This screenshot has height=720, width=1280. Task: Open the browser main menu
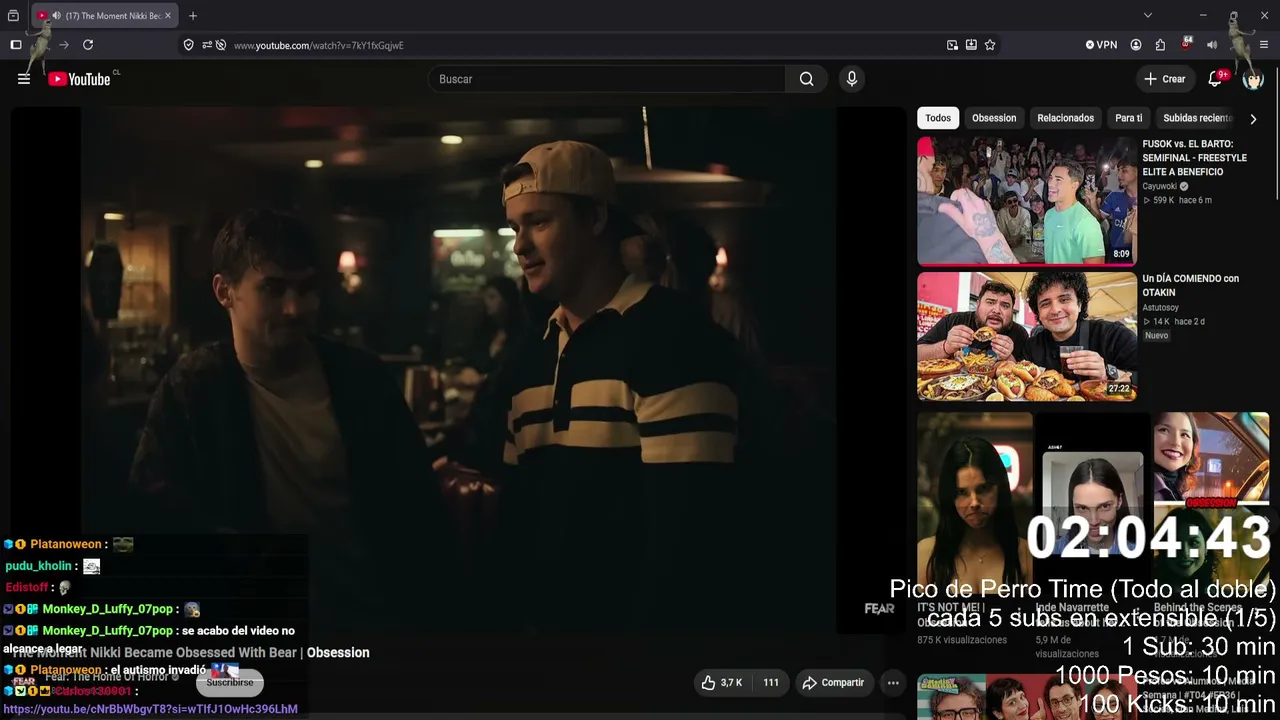pyautogui.click(x=1264, y=45)
